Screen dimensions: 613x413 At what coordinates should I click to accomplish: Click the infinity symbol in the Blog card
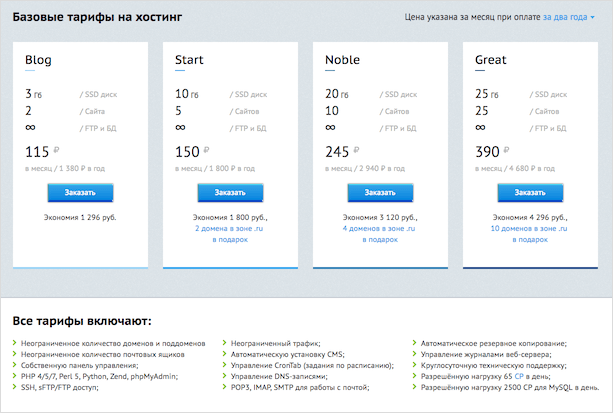pyautogui.click(x=30, y=127)
